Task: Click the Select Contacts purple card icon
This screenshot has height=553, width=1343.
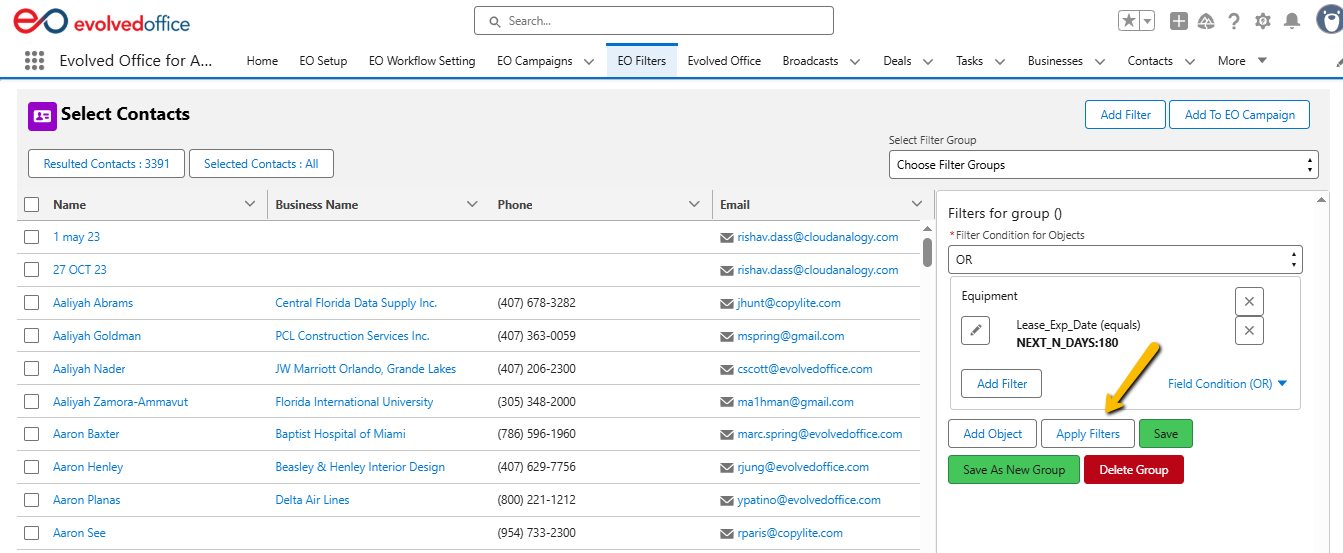Action: click(x=42, y=116)
